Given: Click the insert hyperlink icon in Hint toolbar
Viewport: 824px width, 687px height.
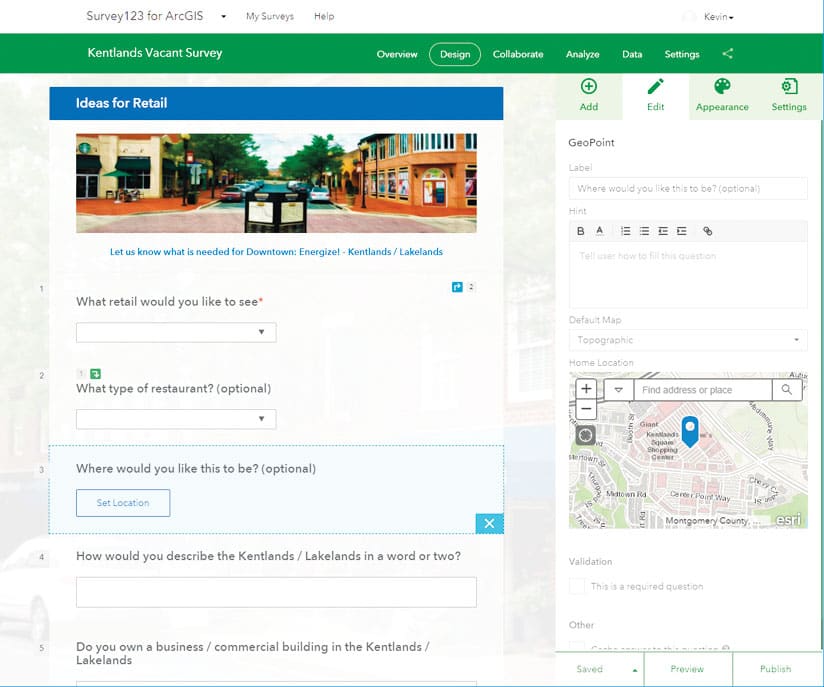Looking at the screenshot, I should click(x=709, y=230).
